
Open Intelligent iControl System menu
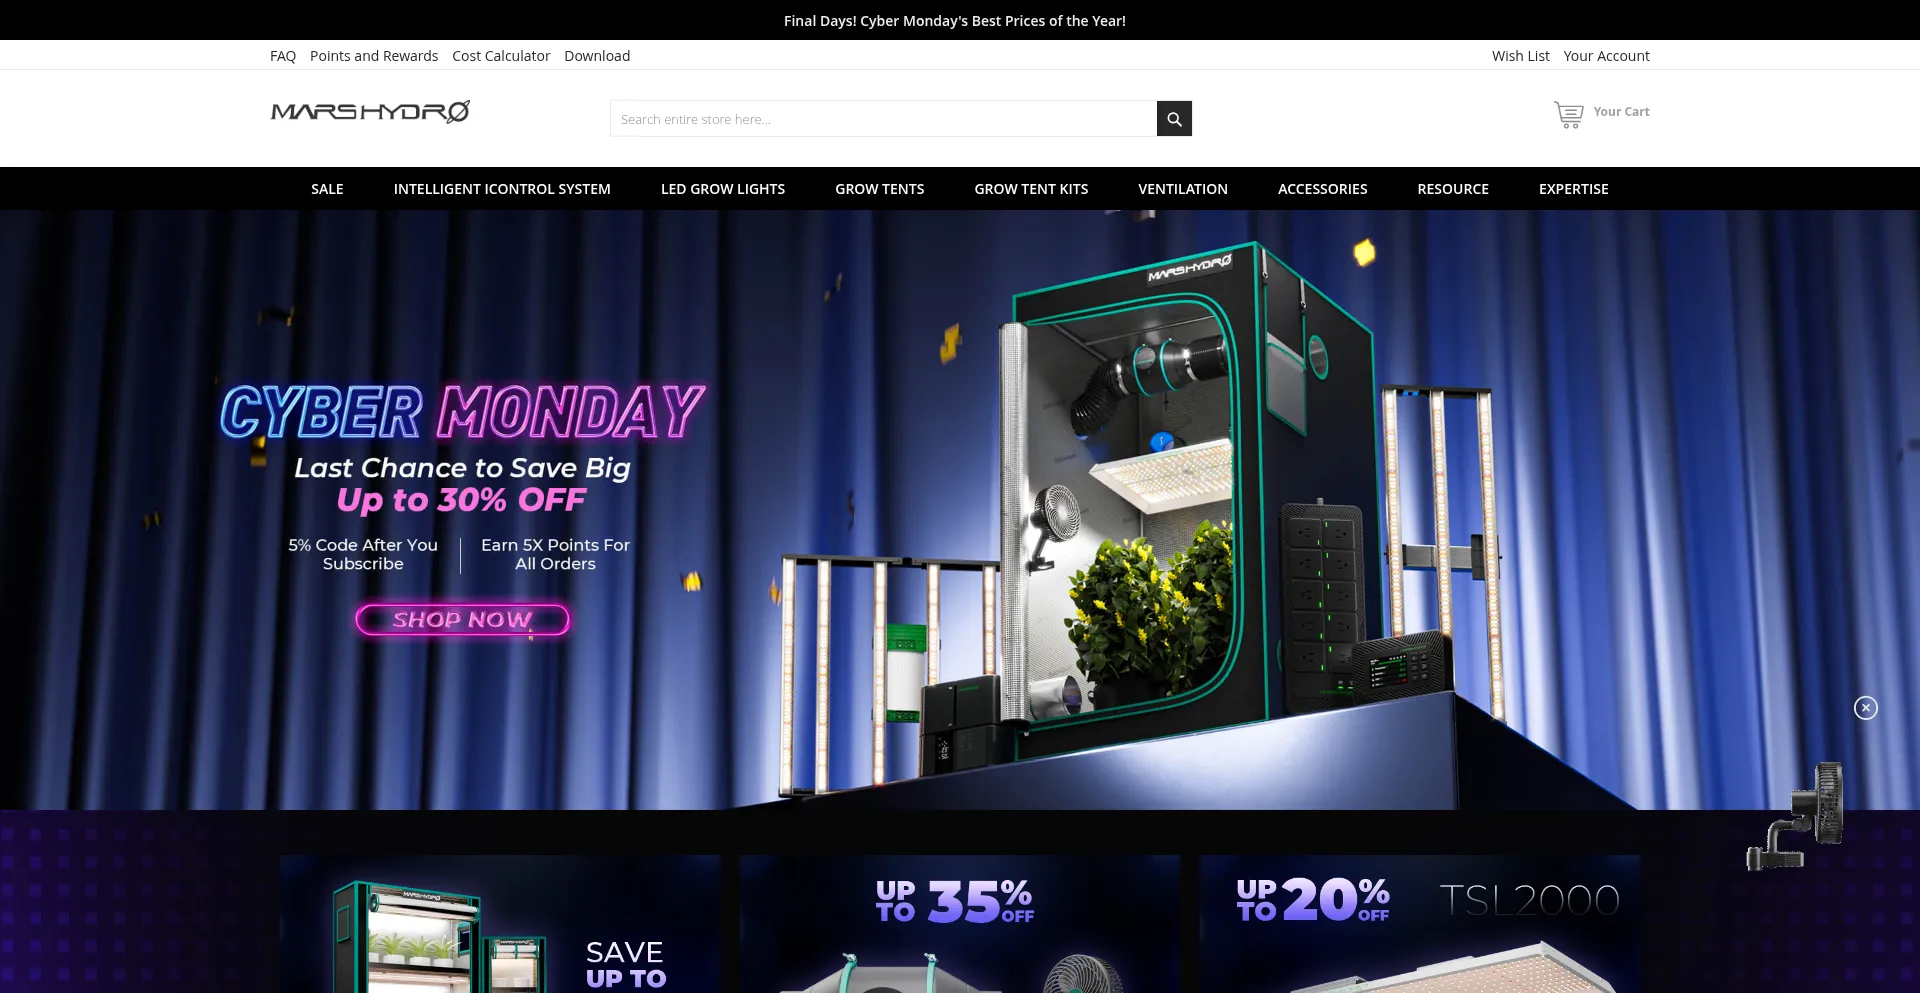502,189
